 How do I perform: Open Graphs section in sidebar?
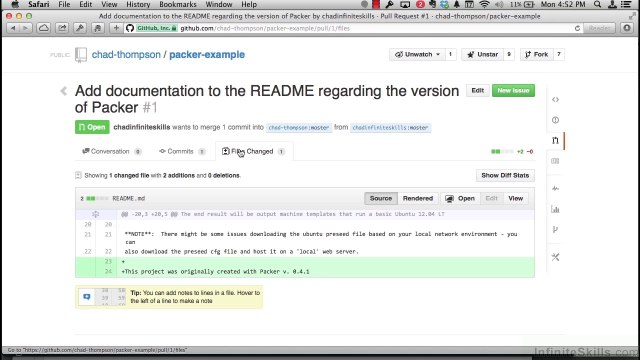click(x=555, y=209)
